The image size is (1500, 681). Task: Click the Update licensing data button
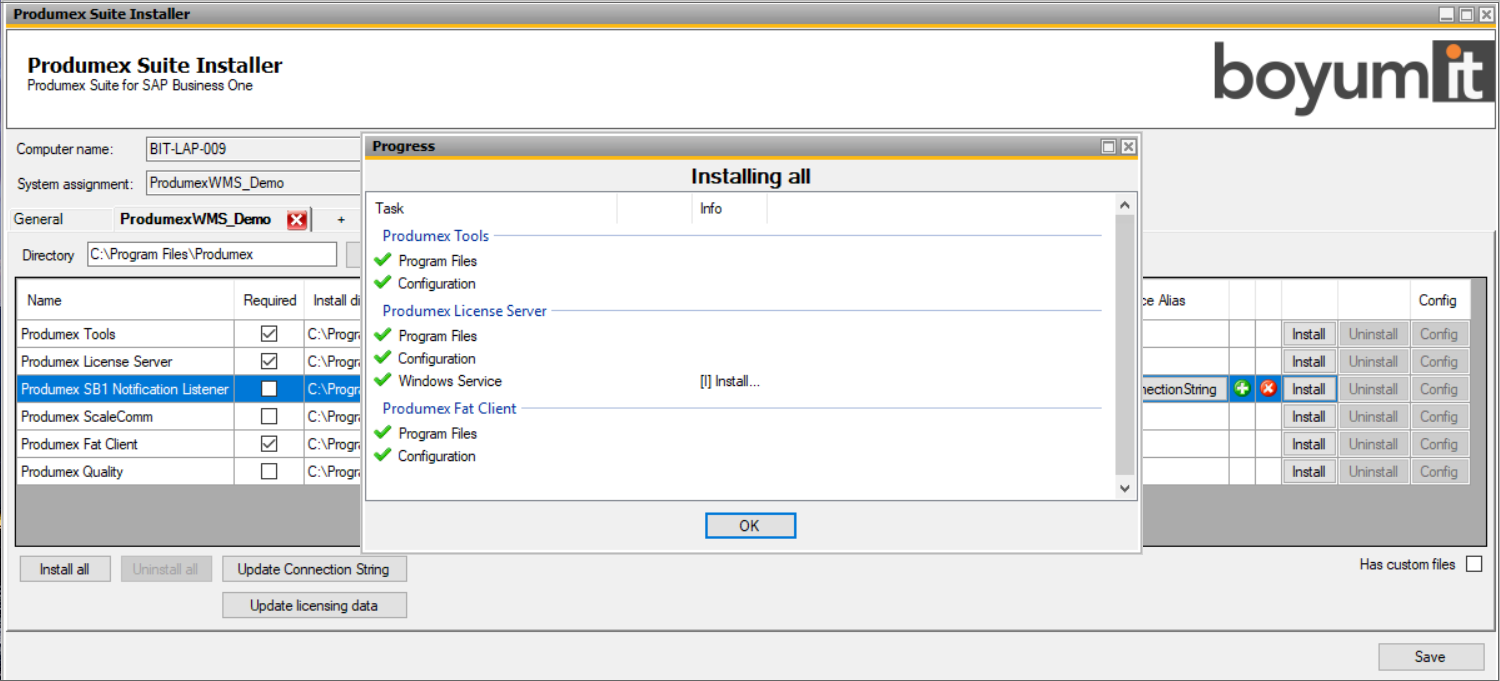[314, 605]
